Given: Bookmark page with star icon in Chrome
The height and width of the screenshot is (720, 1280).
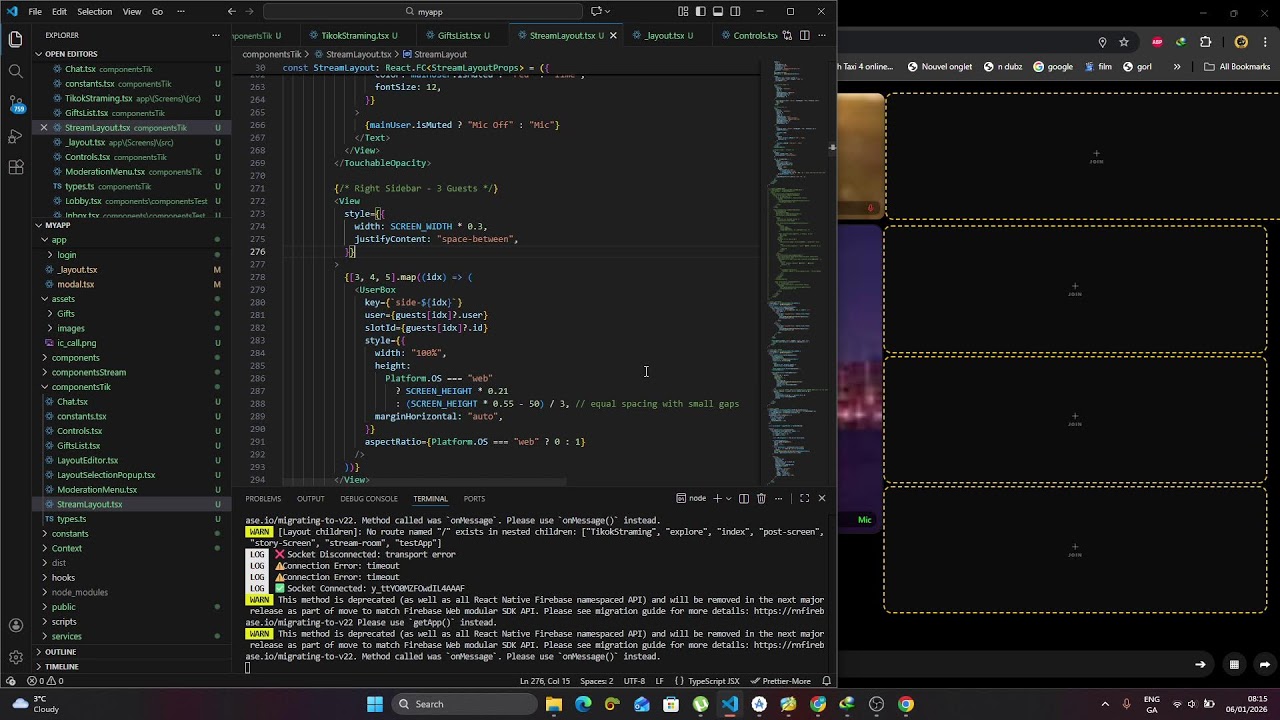Looking at the screenshot, I should click(1124, 42).
